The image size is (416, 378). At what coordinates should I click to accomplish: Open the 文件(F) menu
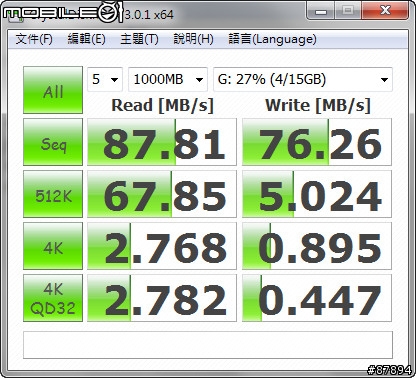coord(34,39)
